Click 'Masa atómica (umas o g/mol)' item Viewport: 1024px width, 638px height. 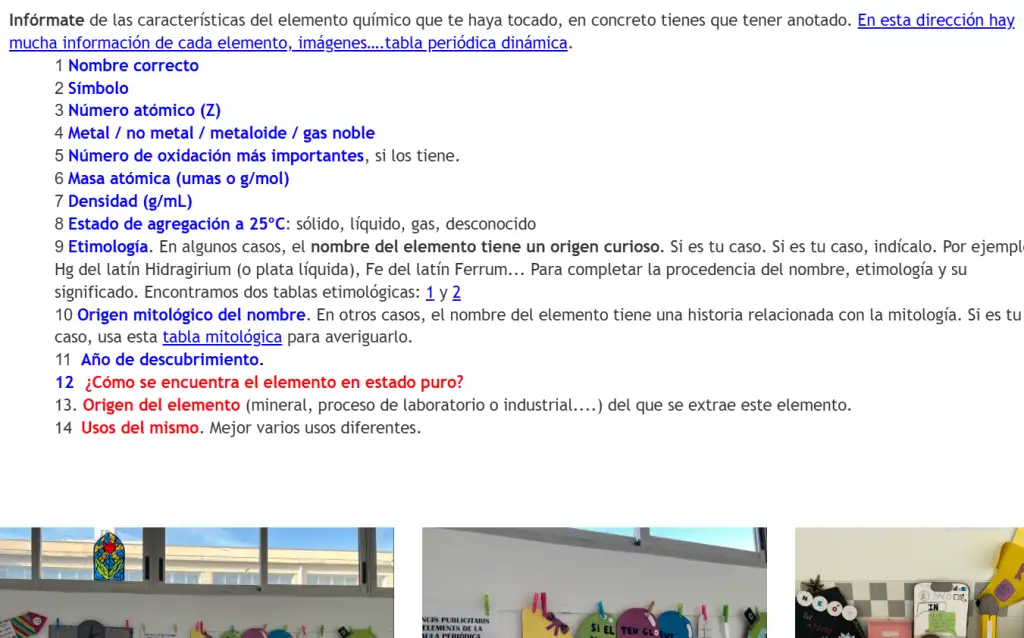click(178, 179)
